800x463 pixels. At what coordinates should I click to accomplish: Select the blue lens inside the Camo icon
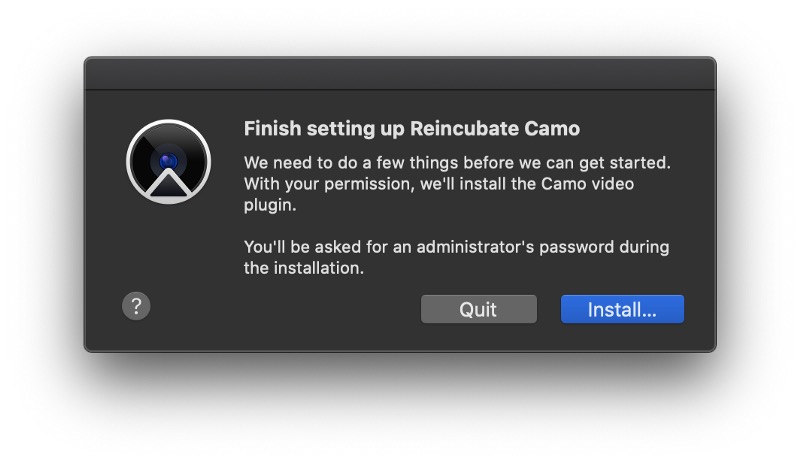tap(168, 161)
